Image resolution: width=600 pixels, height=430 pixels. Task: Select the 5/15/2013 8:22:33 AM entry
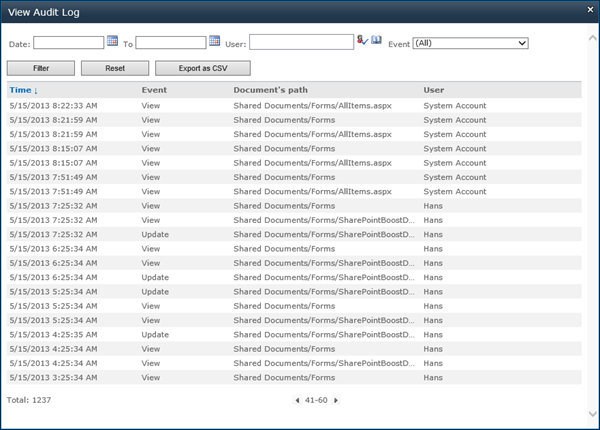tap(294, 106)
